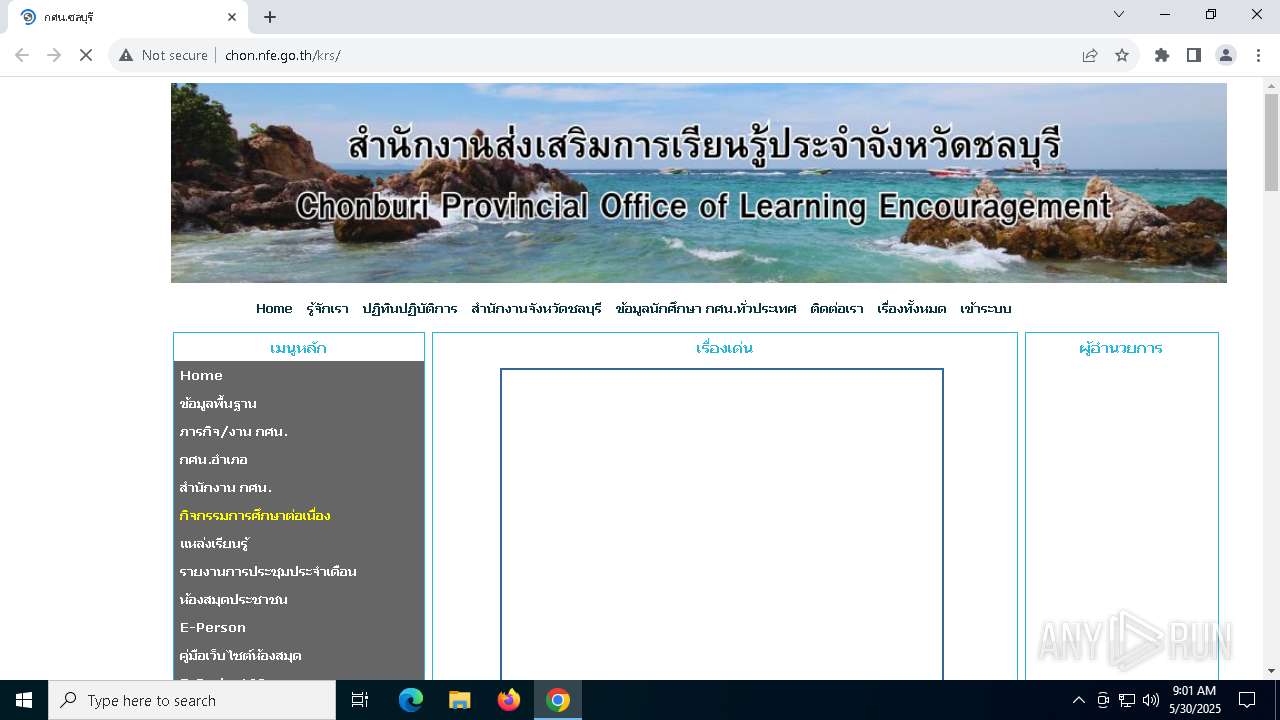Open สำนักงานจังหวัดชลบุรี in top navigation
Screen dimensions: 1280x720
[x=536, y=309]
